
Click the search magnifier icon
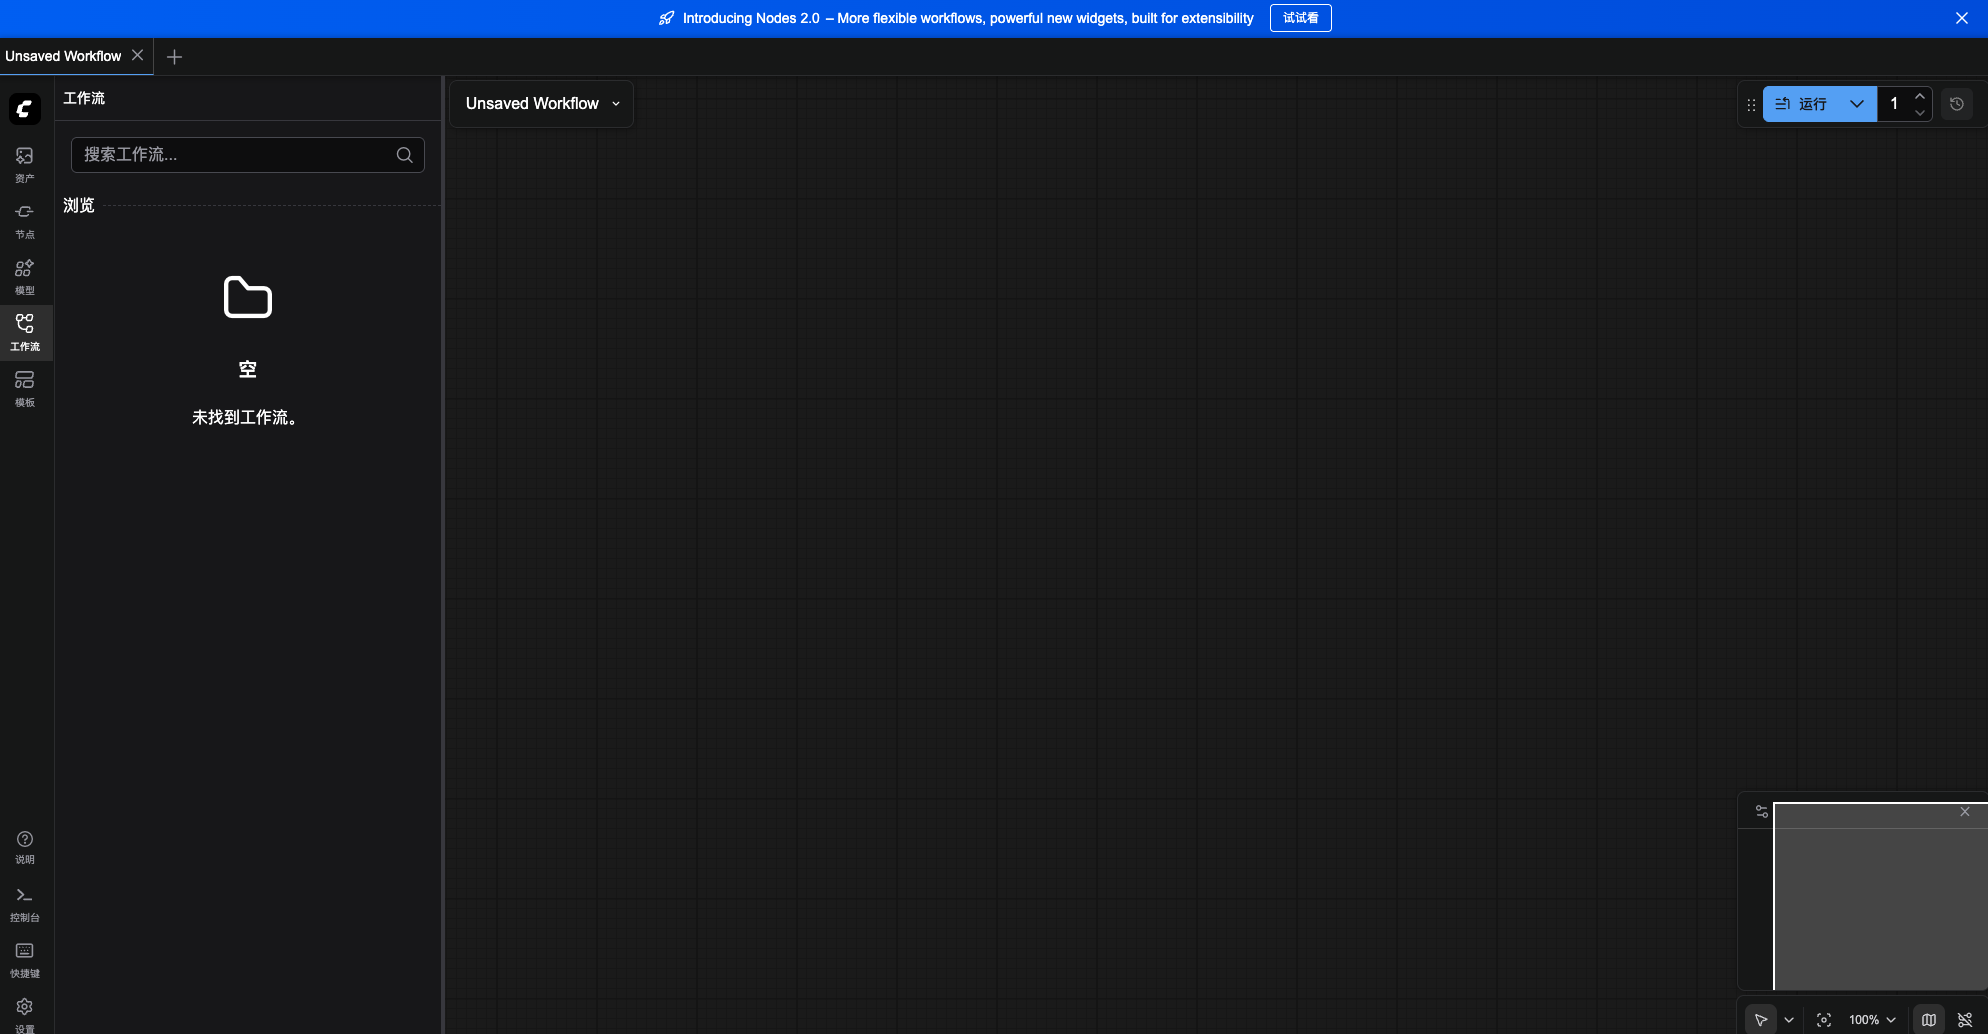(x=405, y=155)
